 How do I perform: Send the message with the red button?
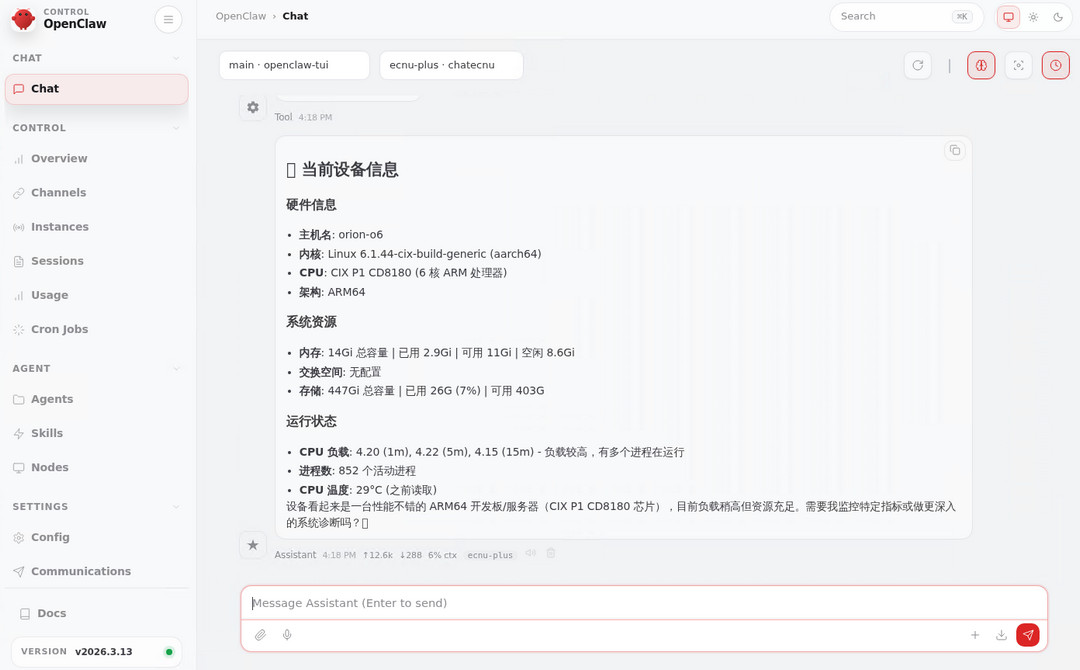(1028, 635)
